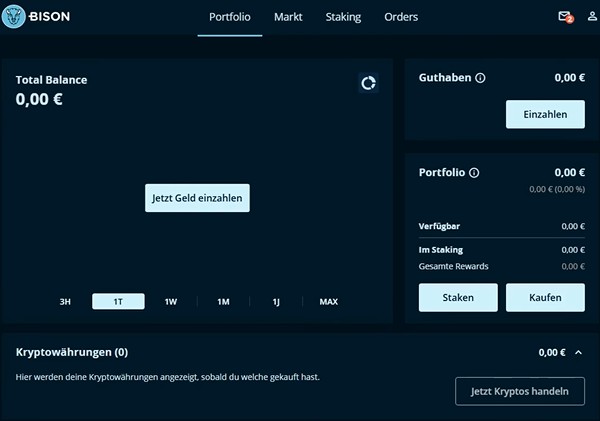Open the Orders tab
Viewport: 600px width, 421px height.
pos(401,17)
